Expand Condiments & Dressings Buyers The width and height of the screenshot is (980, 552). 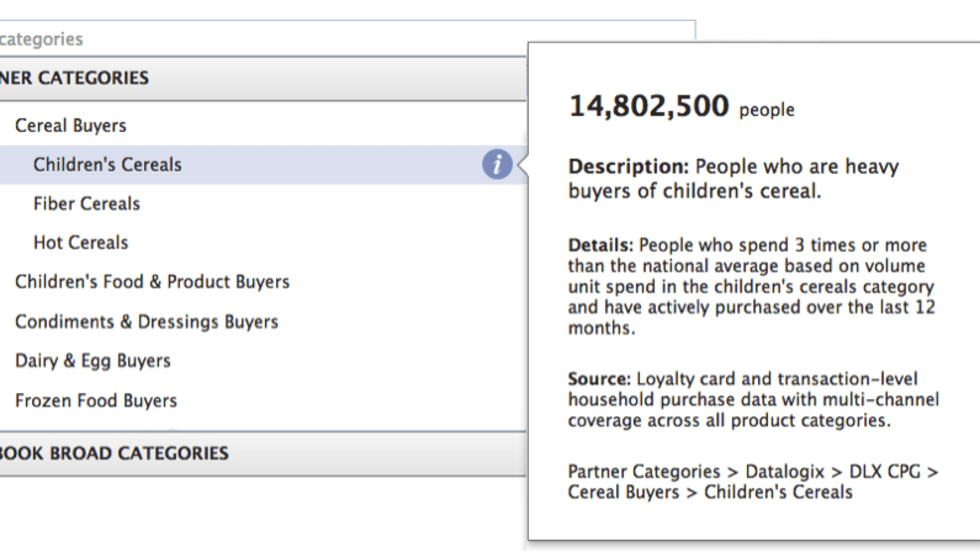click(146, 322)
